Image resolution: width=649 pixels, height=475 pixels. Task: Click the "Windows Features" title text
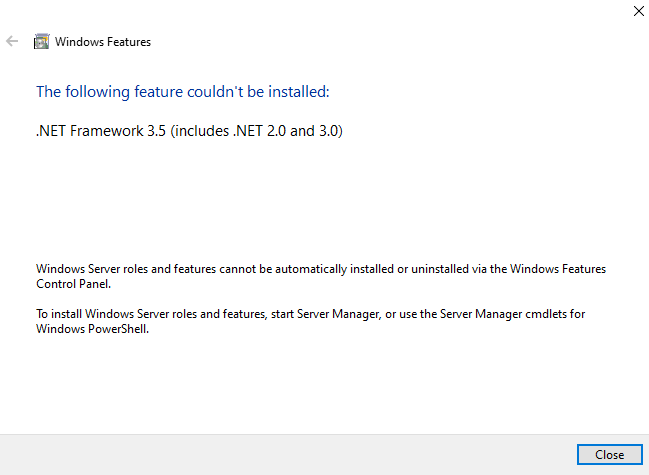[x=103, y=42]
